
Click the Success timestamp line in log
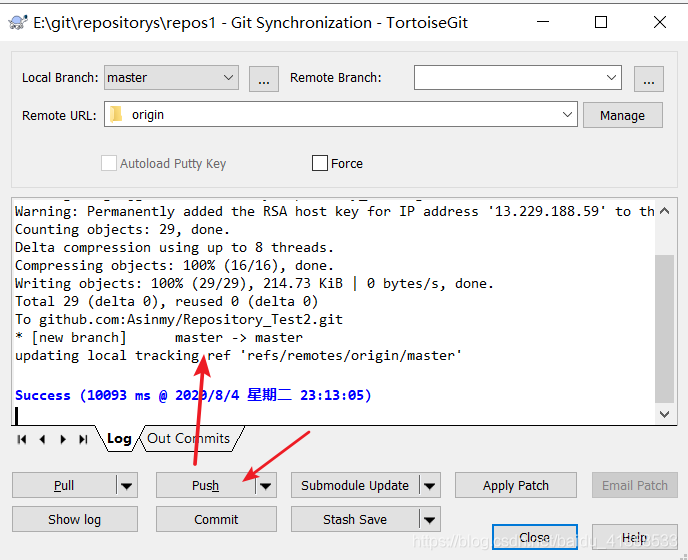pos(193,395)
